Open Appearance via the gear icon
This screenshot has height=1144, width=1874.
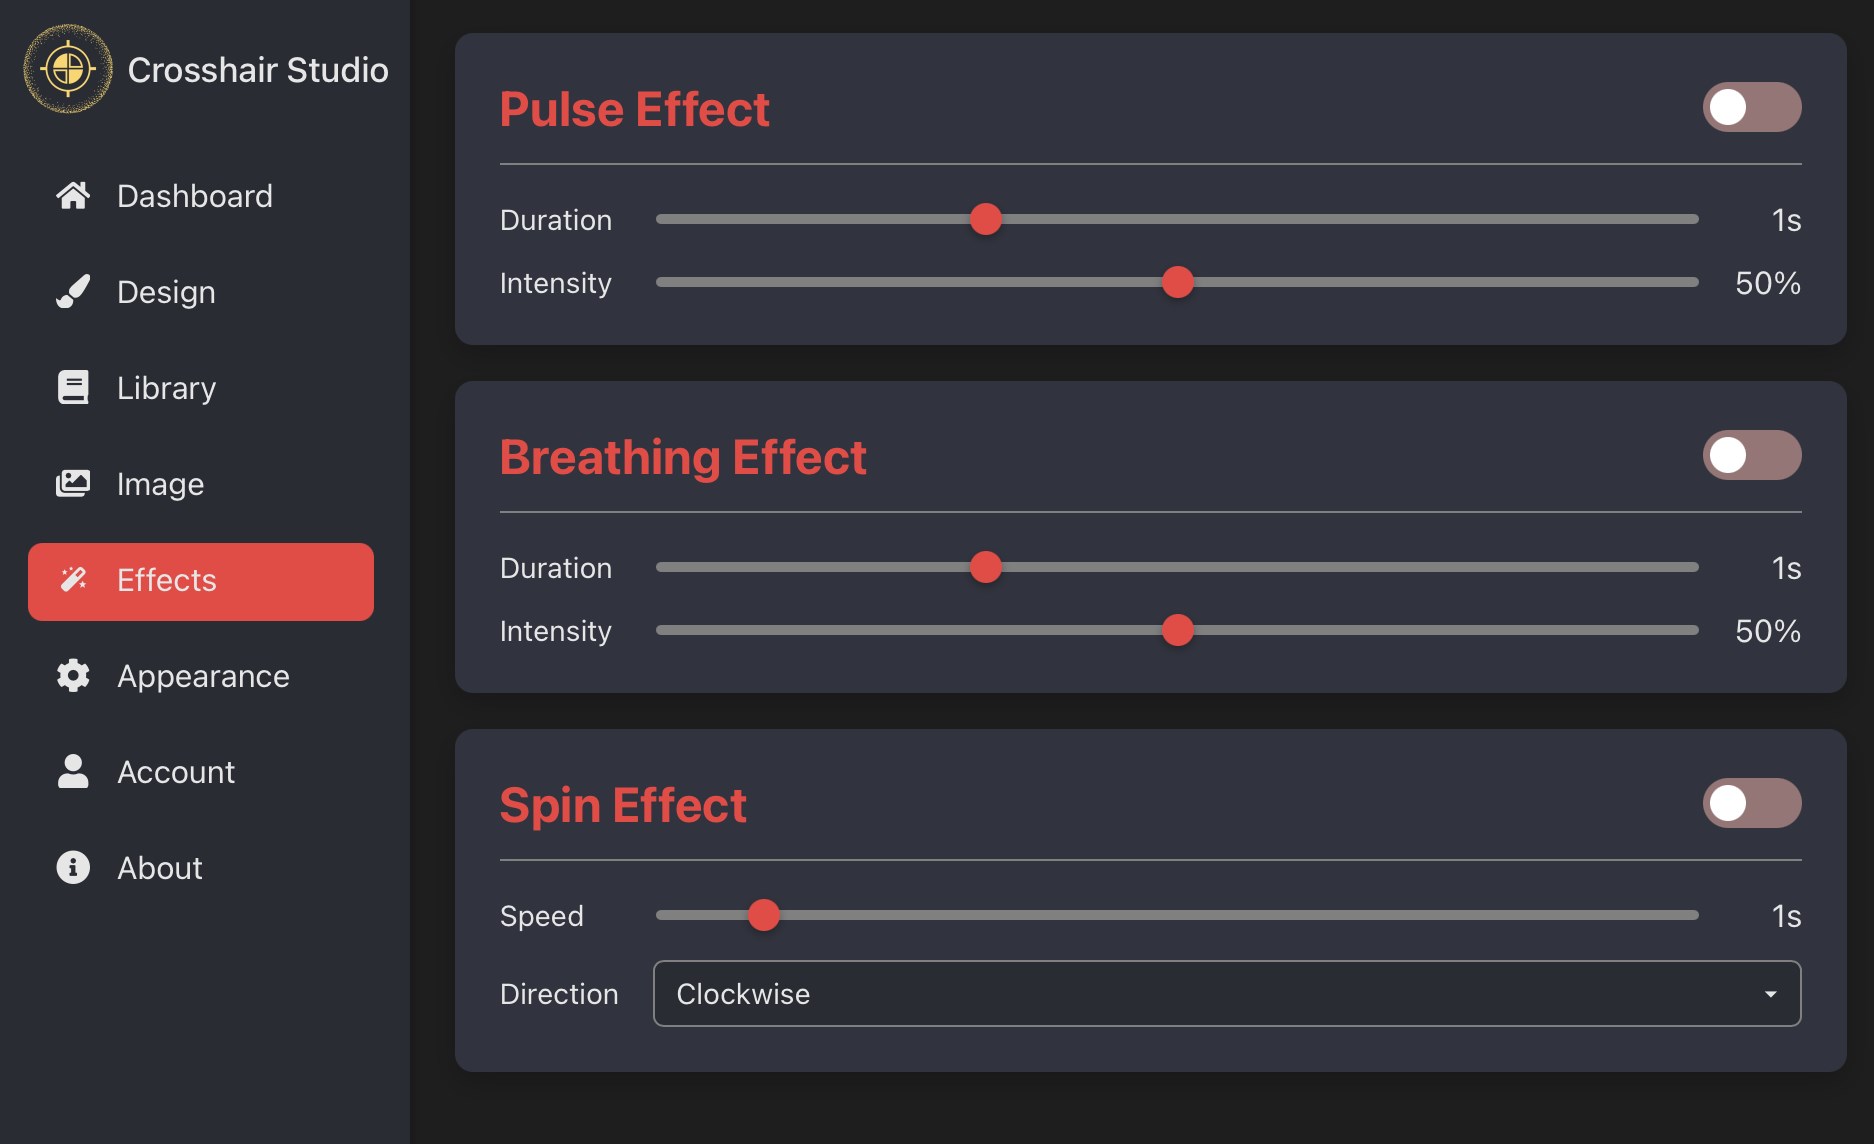point(72,675)
